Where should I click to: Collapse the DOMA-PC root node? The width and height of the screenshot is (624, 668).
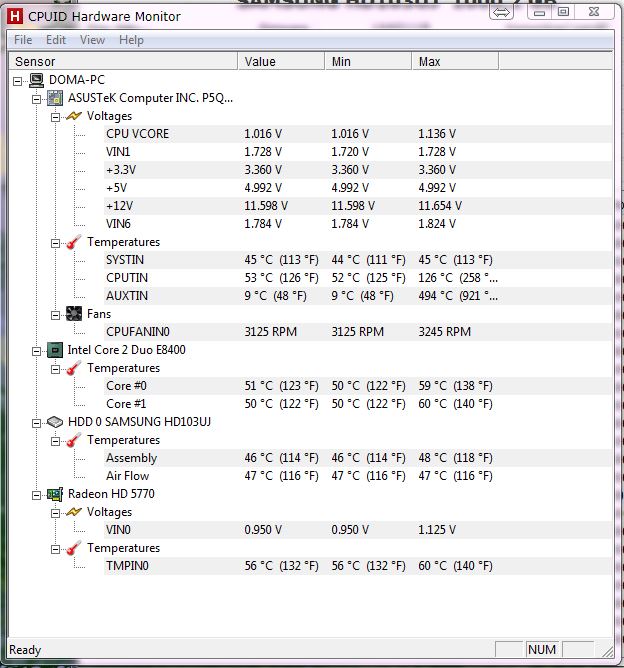tap(17, 81)
